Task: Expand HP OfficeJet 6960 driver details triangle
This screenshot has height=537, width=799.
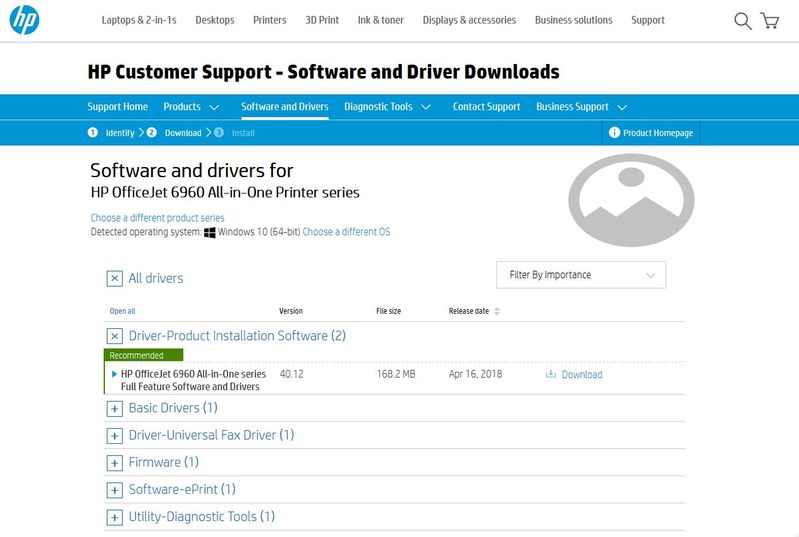Action: tap(114, 374)
